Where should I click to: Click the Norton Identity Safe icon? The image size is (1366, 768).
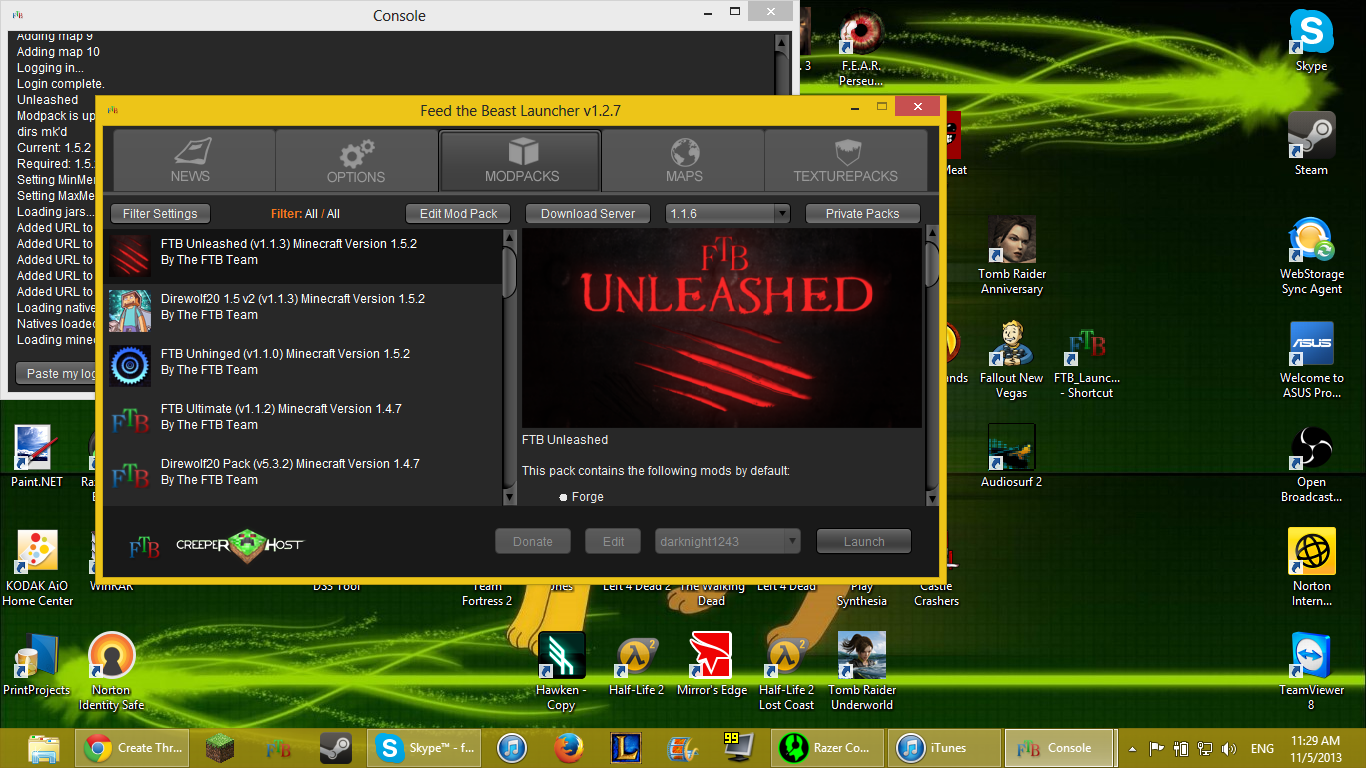(112, 671)
